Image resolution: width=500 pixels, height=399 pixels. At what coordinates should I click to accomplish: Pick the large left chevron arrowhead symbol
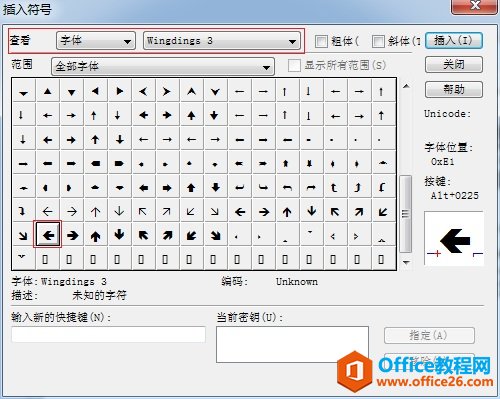click(143, 91)
